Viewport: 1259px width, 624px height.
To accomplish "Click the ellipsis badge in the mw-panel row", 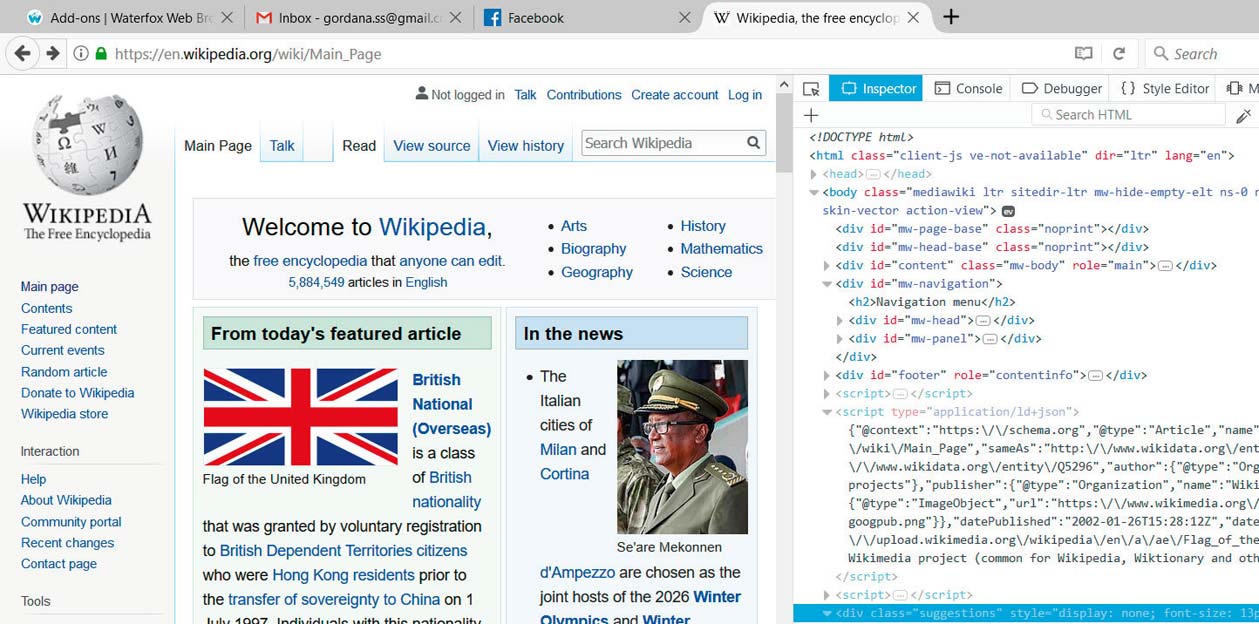I will coord(990,339).
